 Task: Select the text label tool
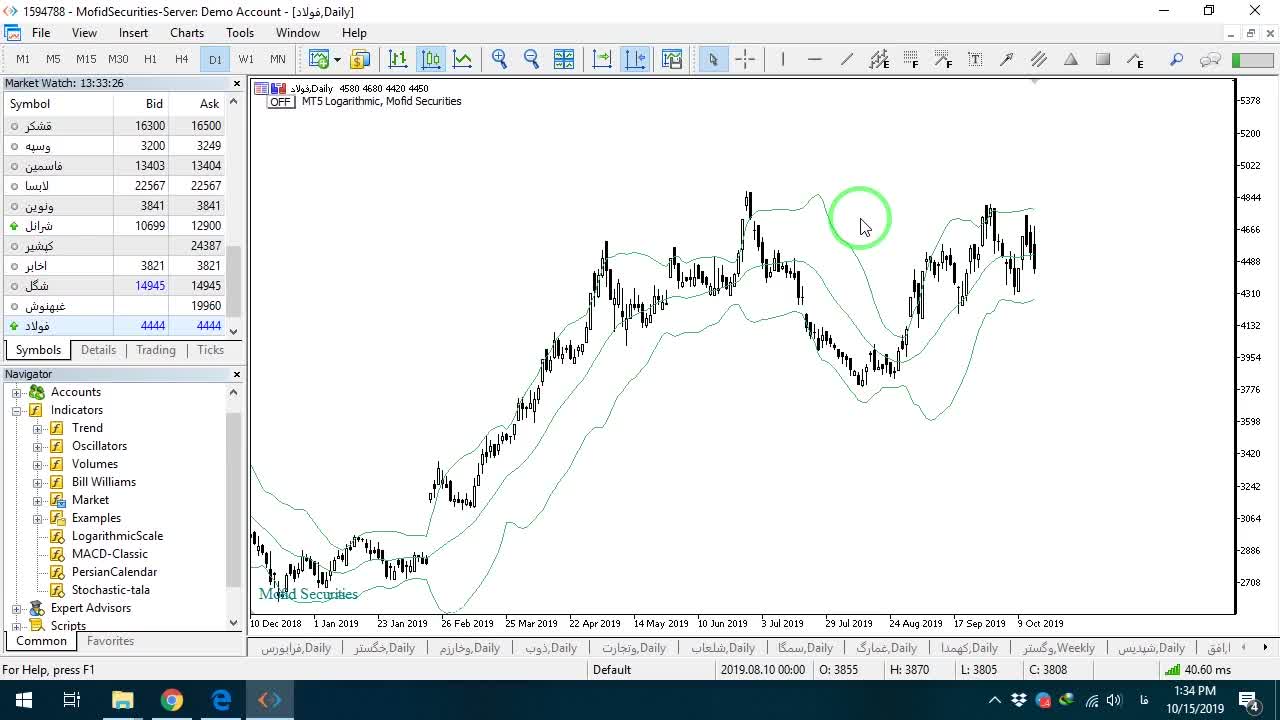point(975,59)
